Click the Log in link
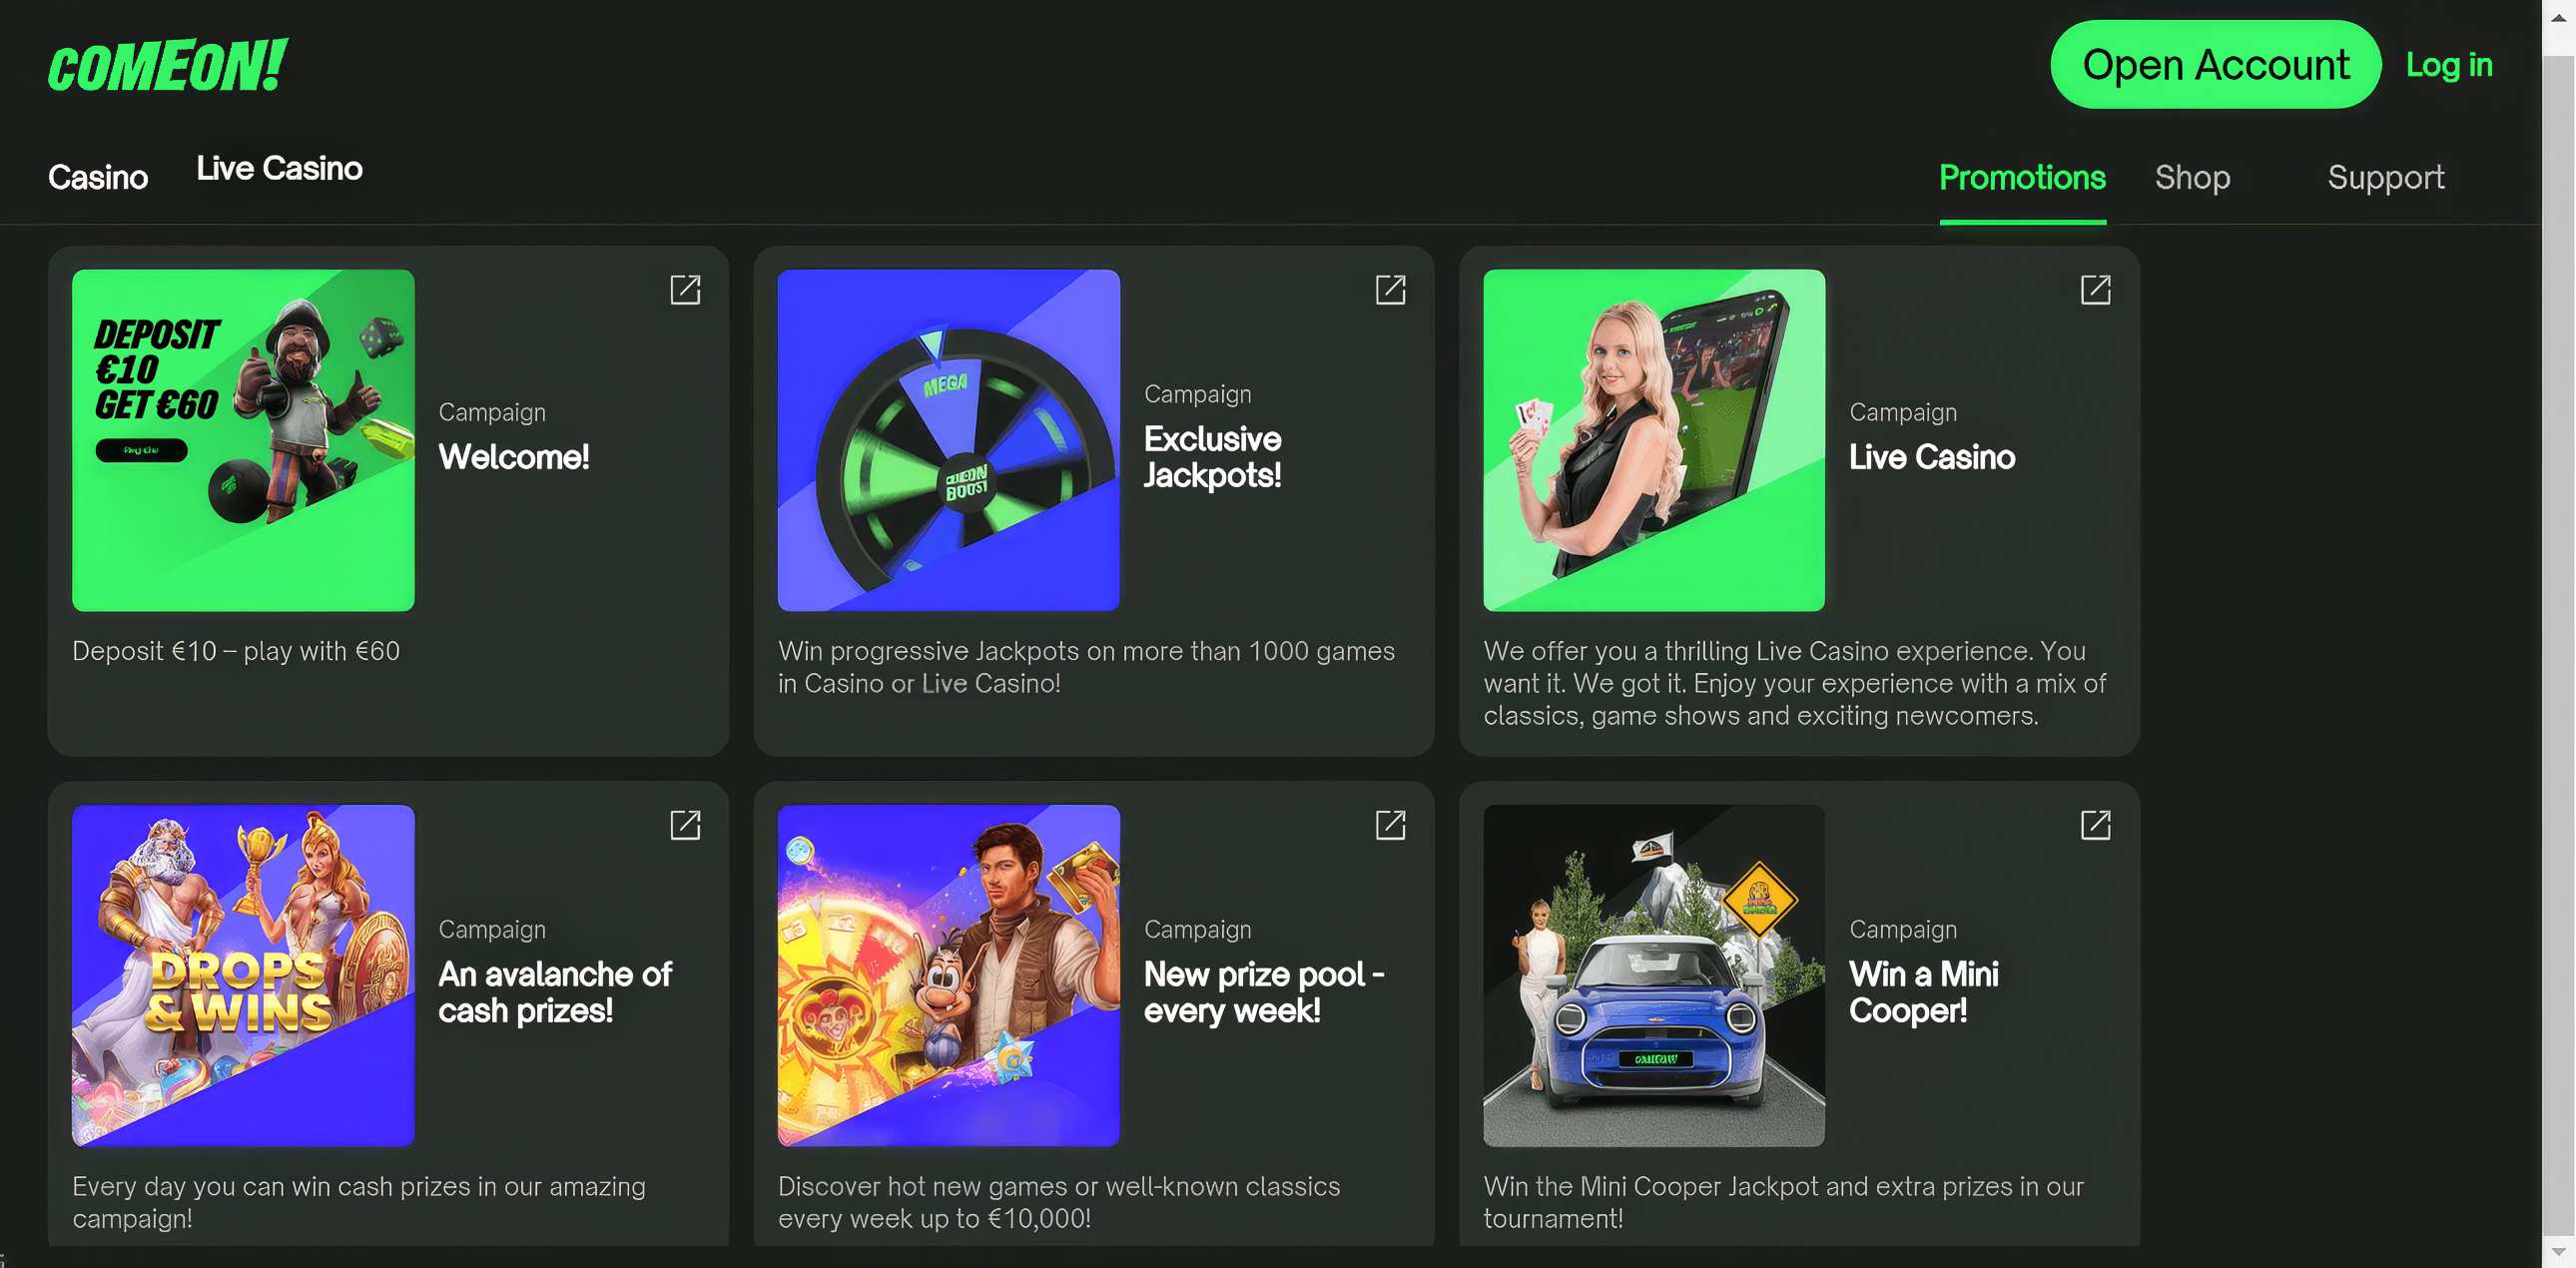This screenshot has height=1268, width=2576. tap(2448, 65)
